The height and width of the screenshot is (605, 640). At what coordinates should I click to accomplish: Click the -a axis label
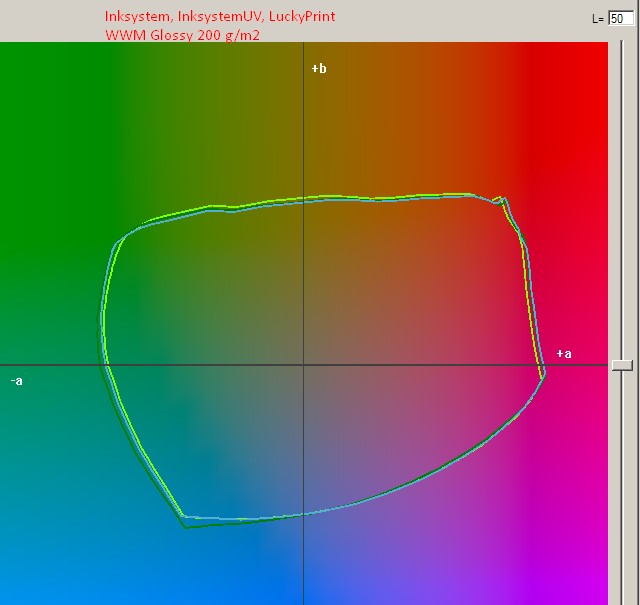point(17,381)
